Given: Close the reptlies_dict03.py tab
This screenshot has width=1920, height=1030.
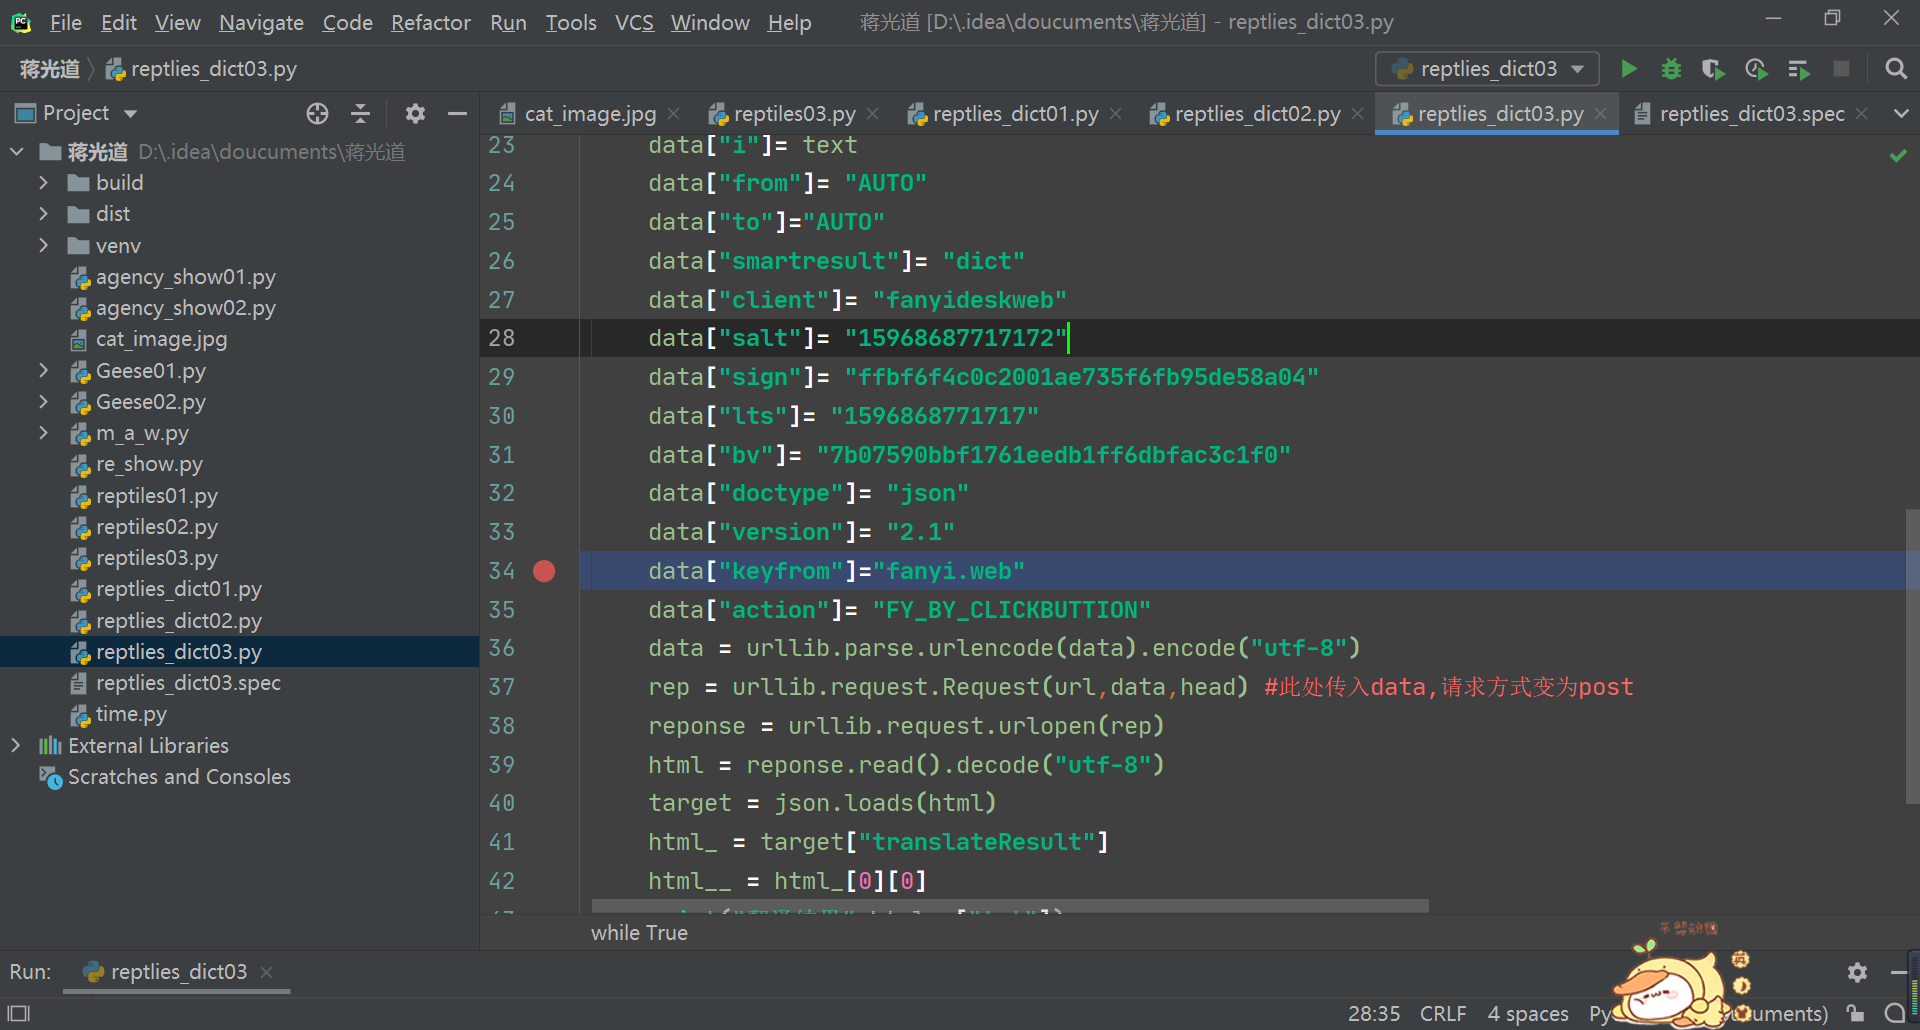Looking at the screenshot, I should (1600, 114).
